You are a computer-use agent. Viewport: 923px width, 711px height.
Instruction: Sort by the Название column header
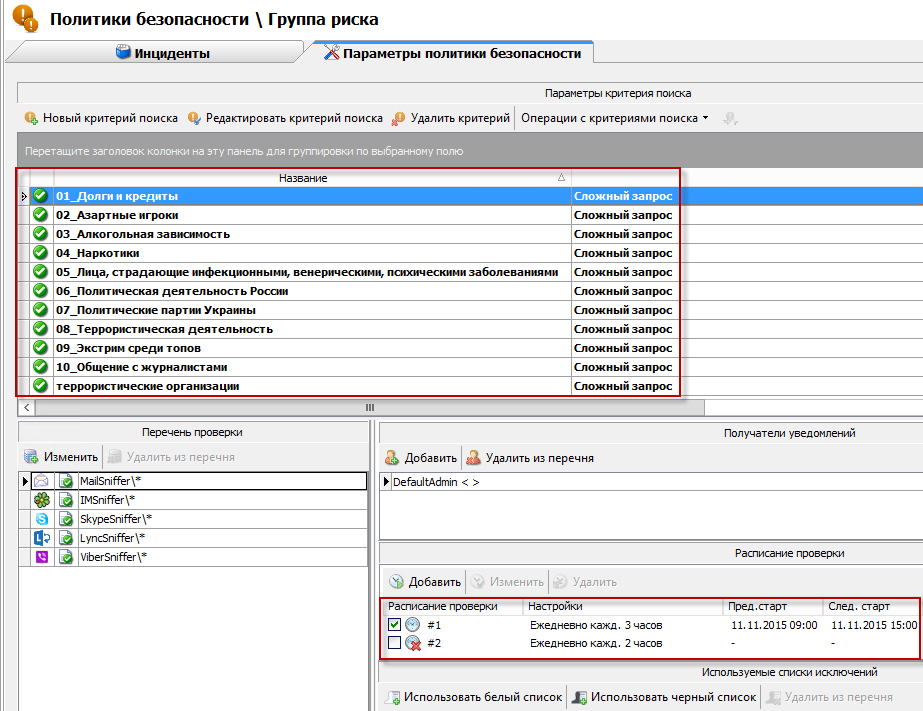[x=303, y=178]
